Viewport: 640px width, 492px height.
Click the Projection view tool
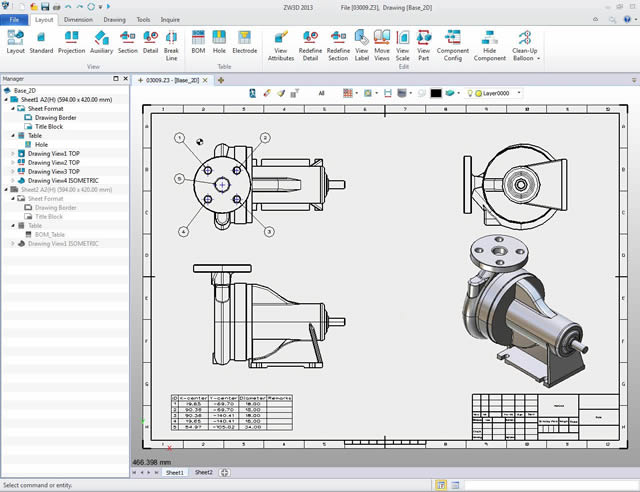pyautogui.click(x=71, y=39)
